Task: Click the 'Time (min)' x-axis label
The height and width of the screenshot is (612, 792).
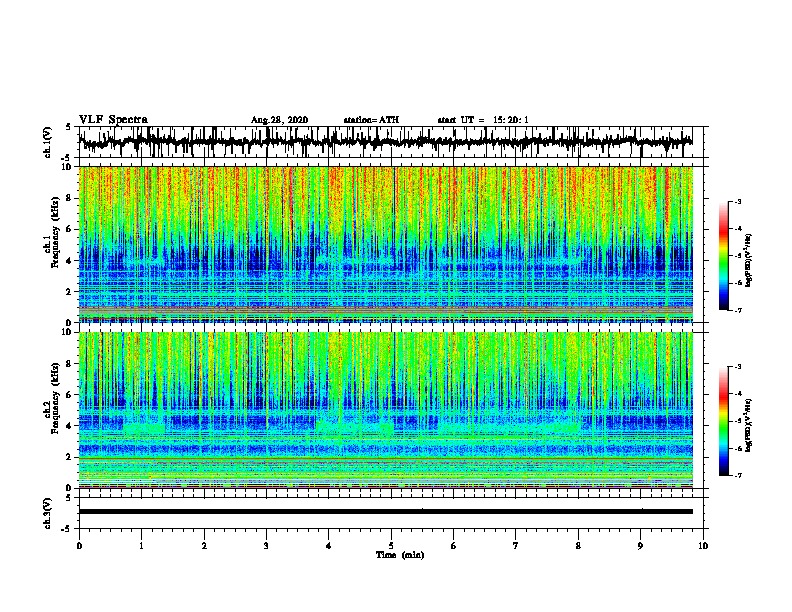Action: pos(400,555)
